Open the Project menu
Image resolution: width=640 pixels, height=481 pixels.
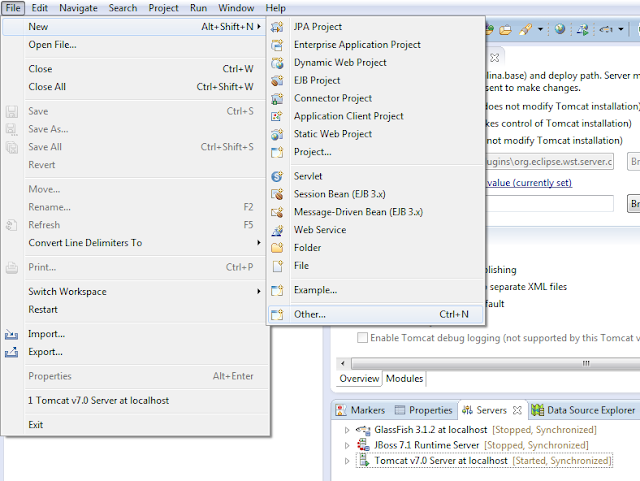coord(163,8)
